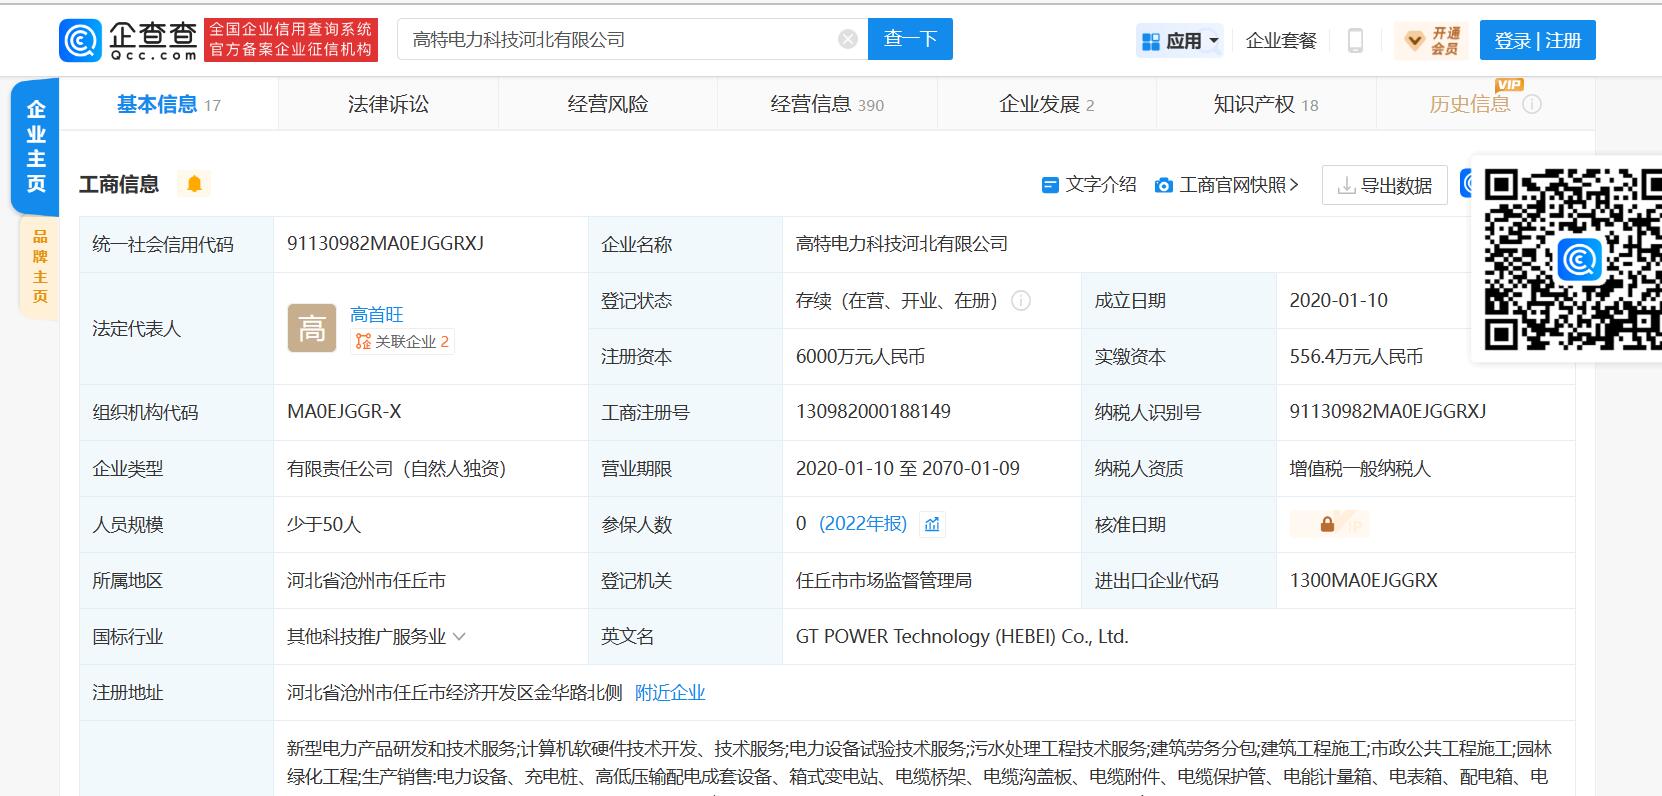This screenshot has height=796, width=1662.
Task: Select the 品牌主页 side tab
Action: (39, 266)
